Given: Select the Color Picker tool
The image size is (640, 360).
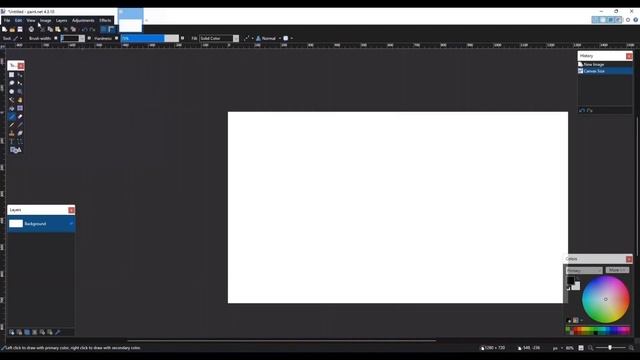Looking at the screenshot, I should (x=20, y=125).
